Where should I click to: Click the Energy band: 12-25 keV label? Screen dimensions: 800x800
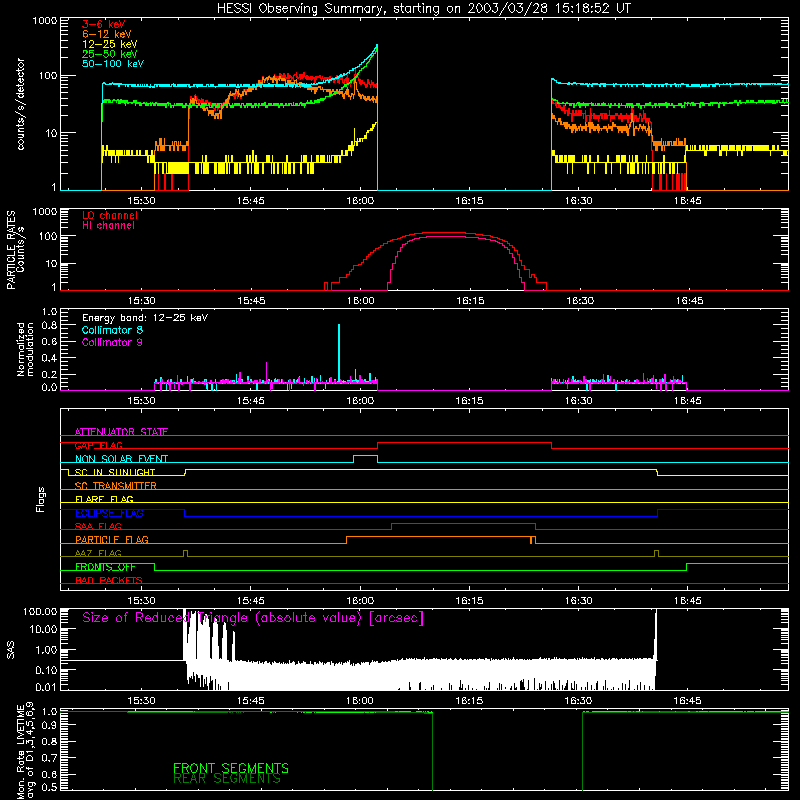point(145,318)
